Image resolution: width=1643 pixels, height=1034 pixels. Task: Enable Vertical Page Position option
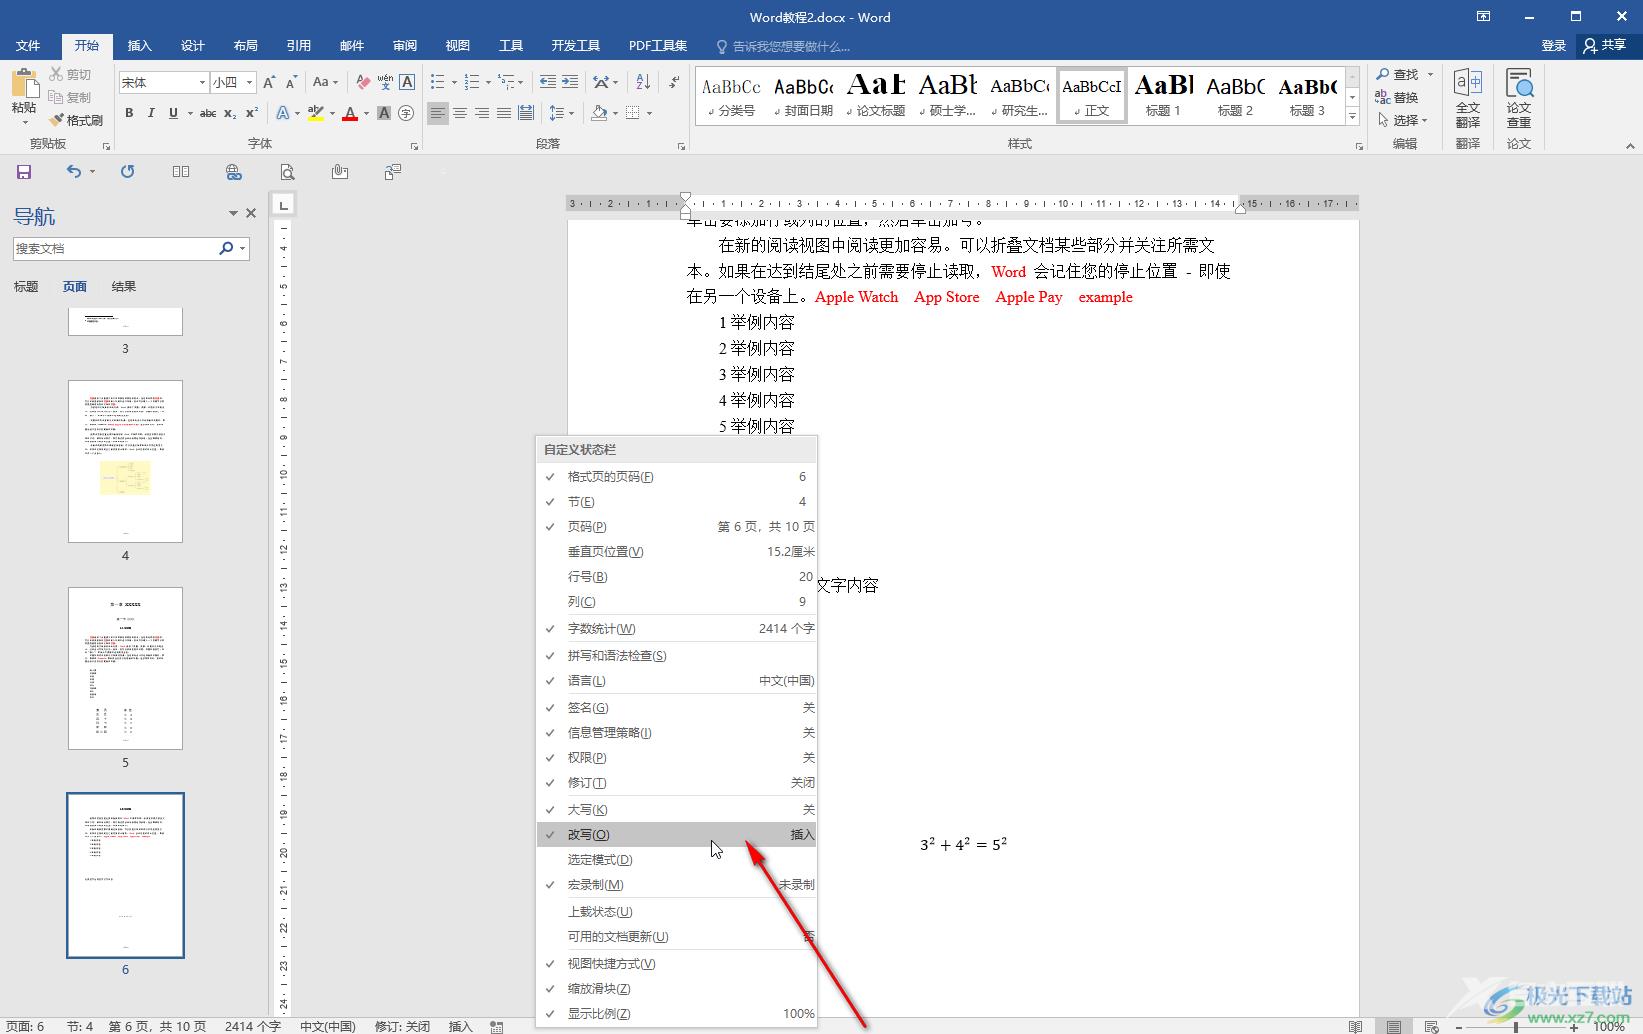(x=677, y=552)
